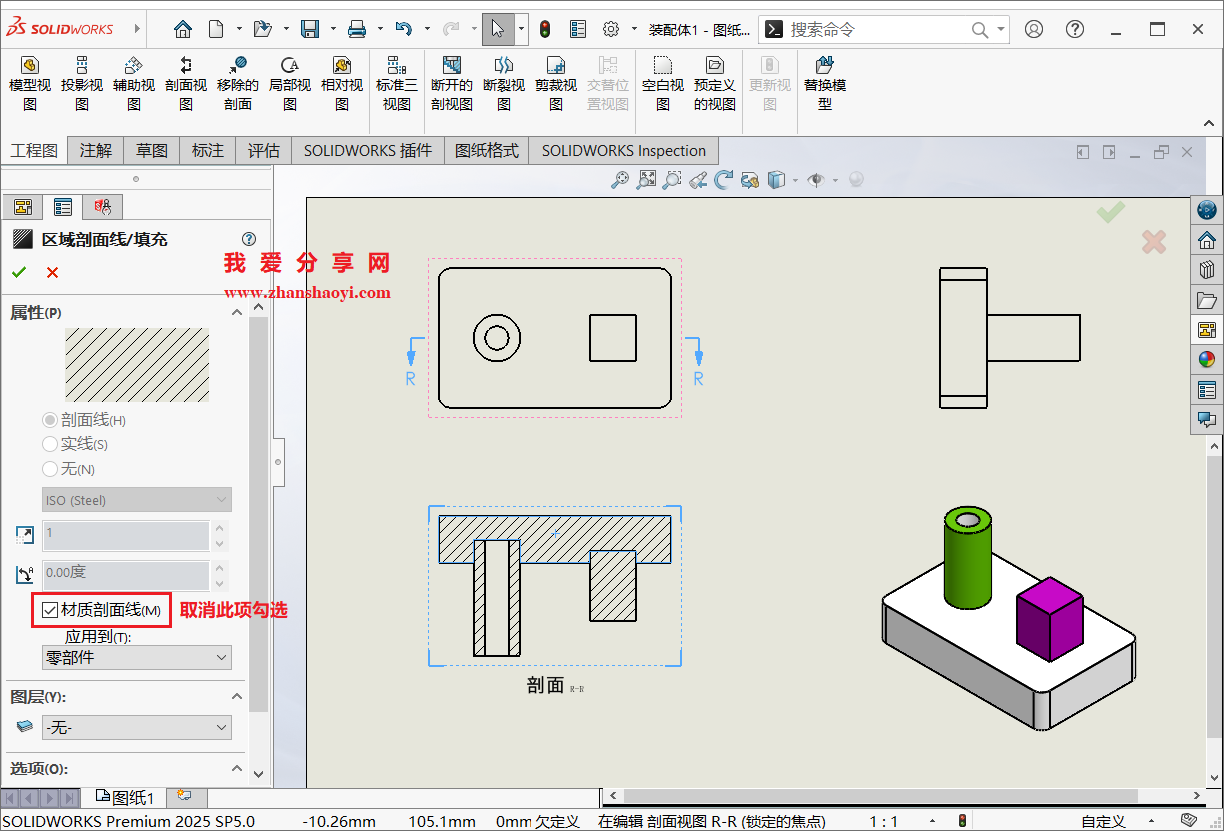Collapse the 属性 section
The height and width of the screenshot is (831, 1224).
tap(237, 312)
